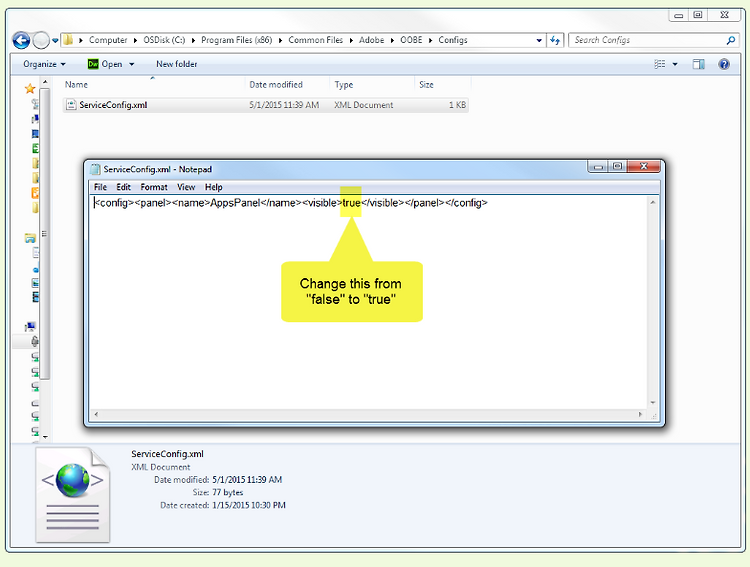Expand the arrow after OSDisk (C:) breadcrumb
750x567 pixels.
pos(193,40)
